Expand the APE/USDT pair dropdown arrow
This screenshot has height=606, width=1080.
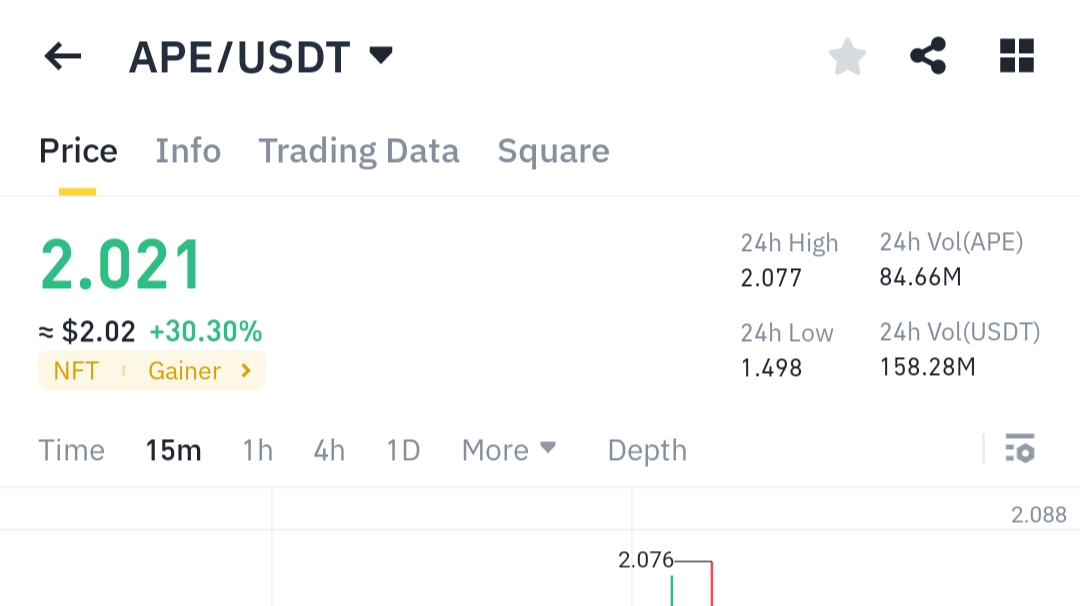point(381,55)
